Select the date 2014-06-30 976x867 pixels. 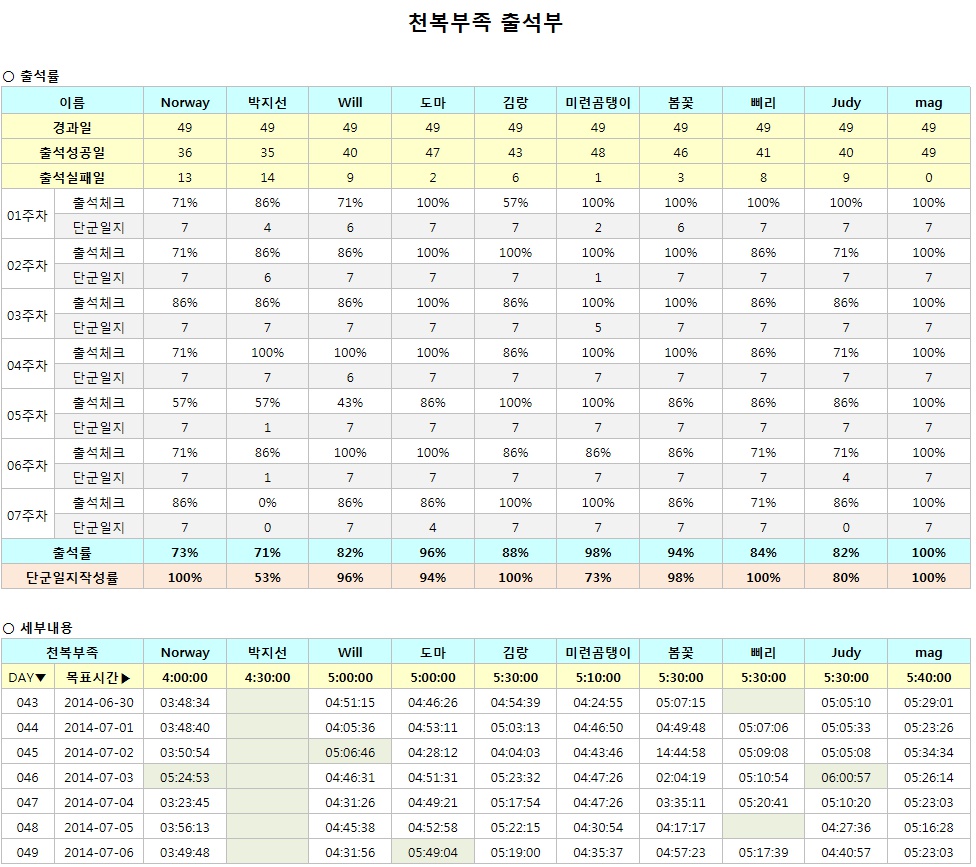click(99, 702)
